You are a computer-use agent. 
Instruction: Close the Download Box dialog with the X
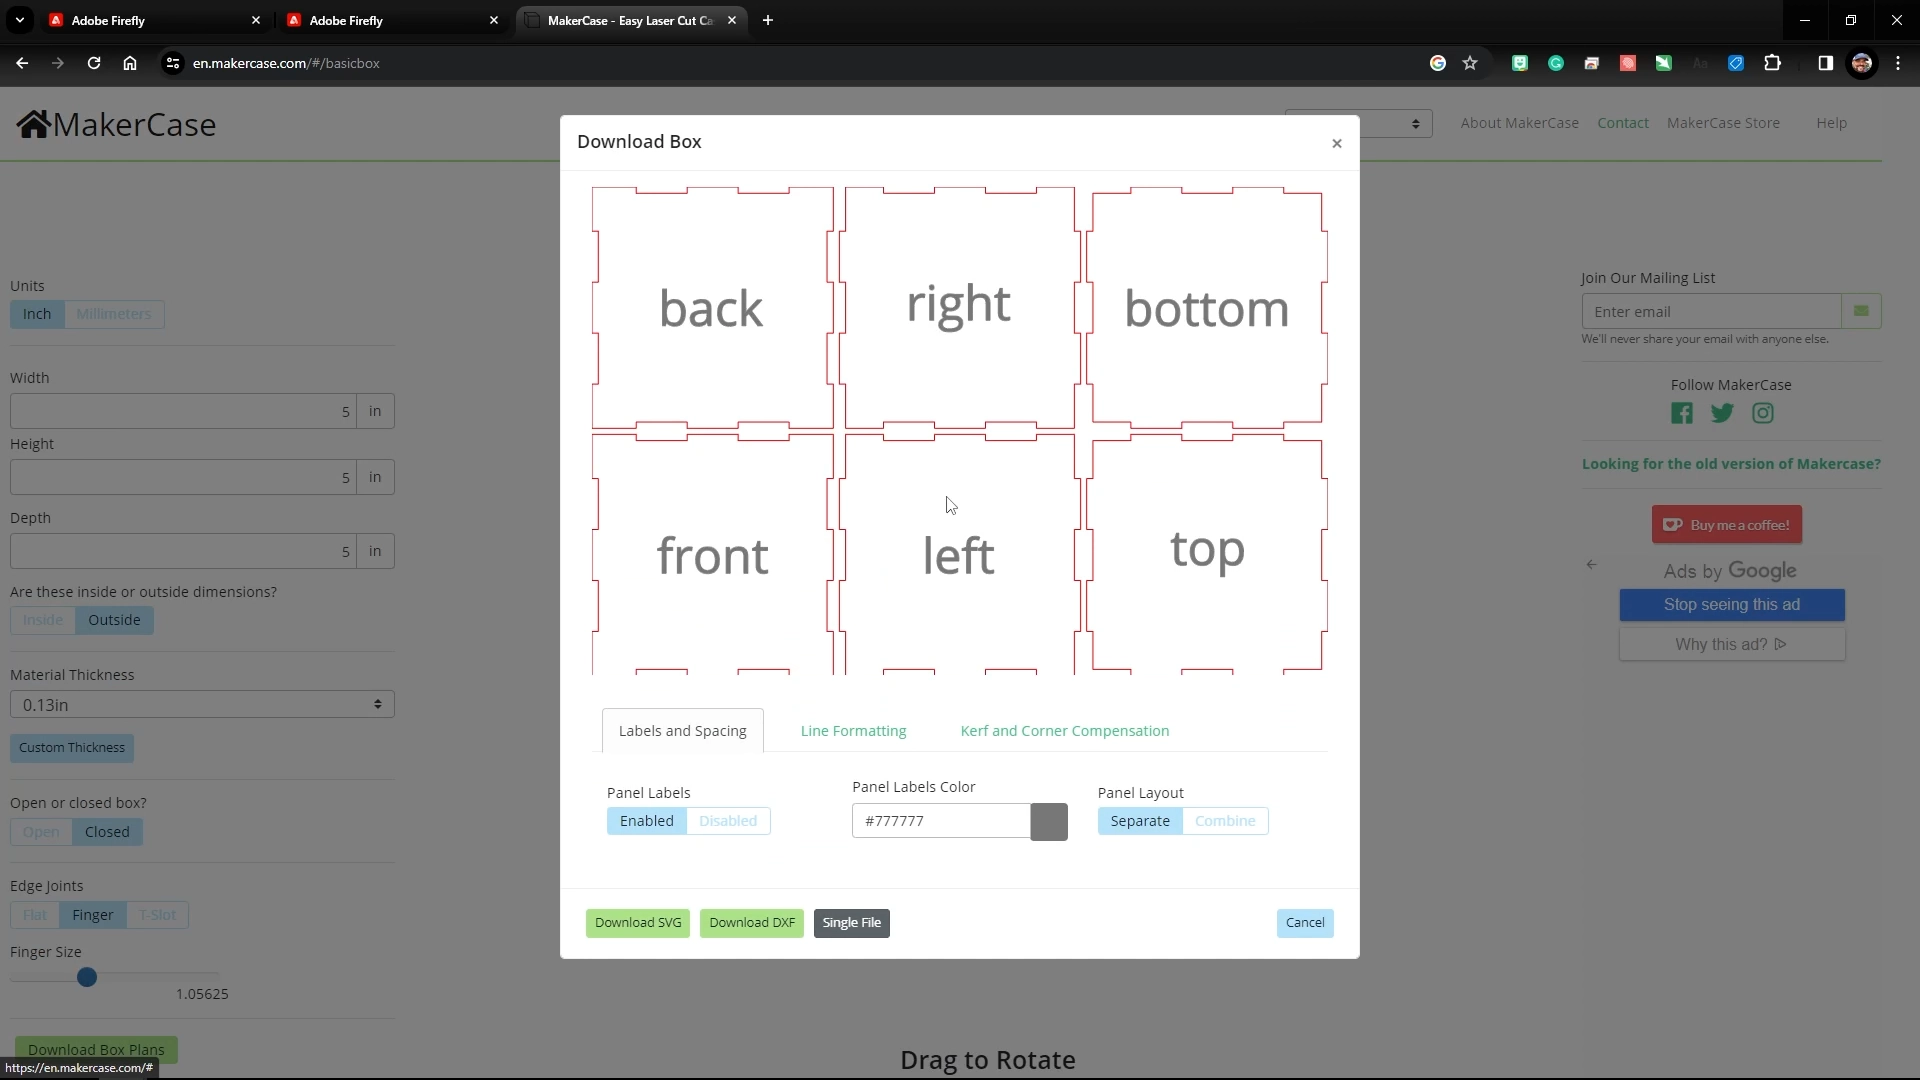(x=1336, y=143)
